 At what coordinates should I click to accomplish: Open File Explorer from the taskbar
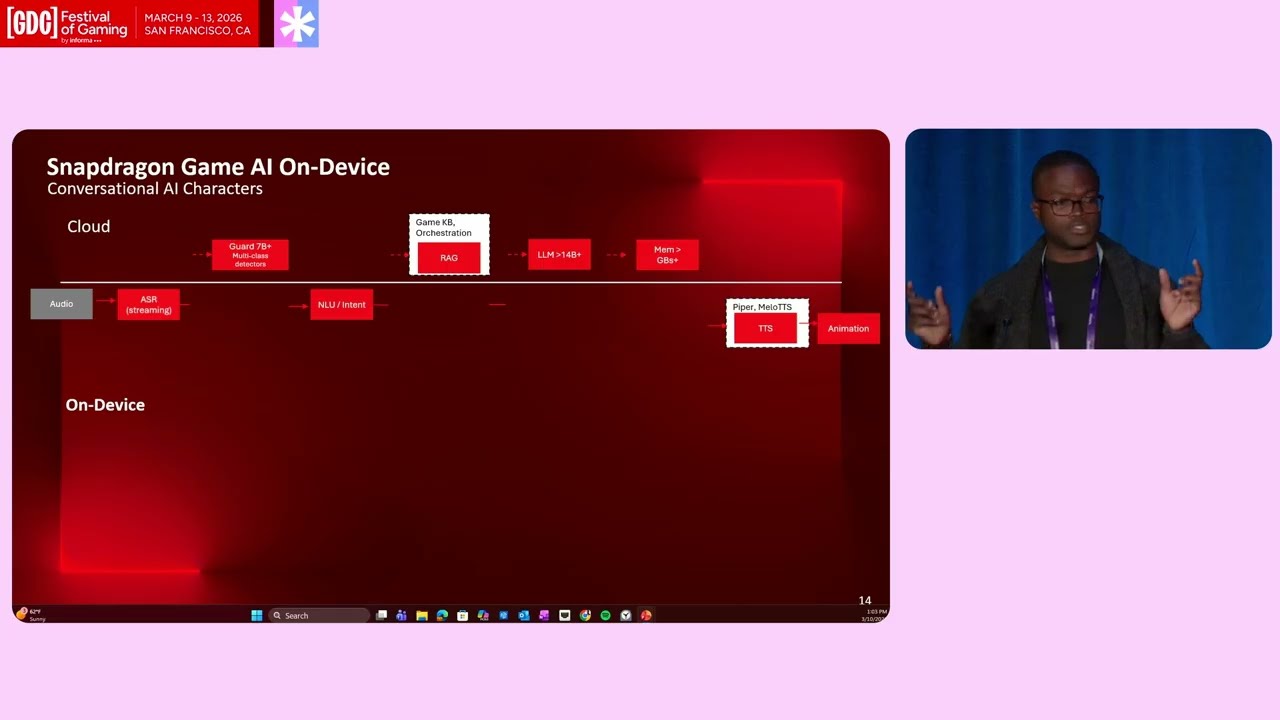tap(421, 615)
